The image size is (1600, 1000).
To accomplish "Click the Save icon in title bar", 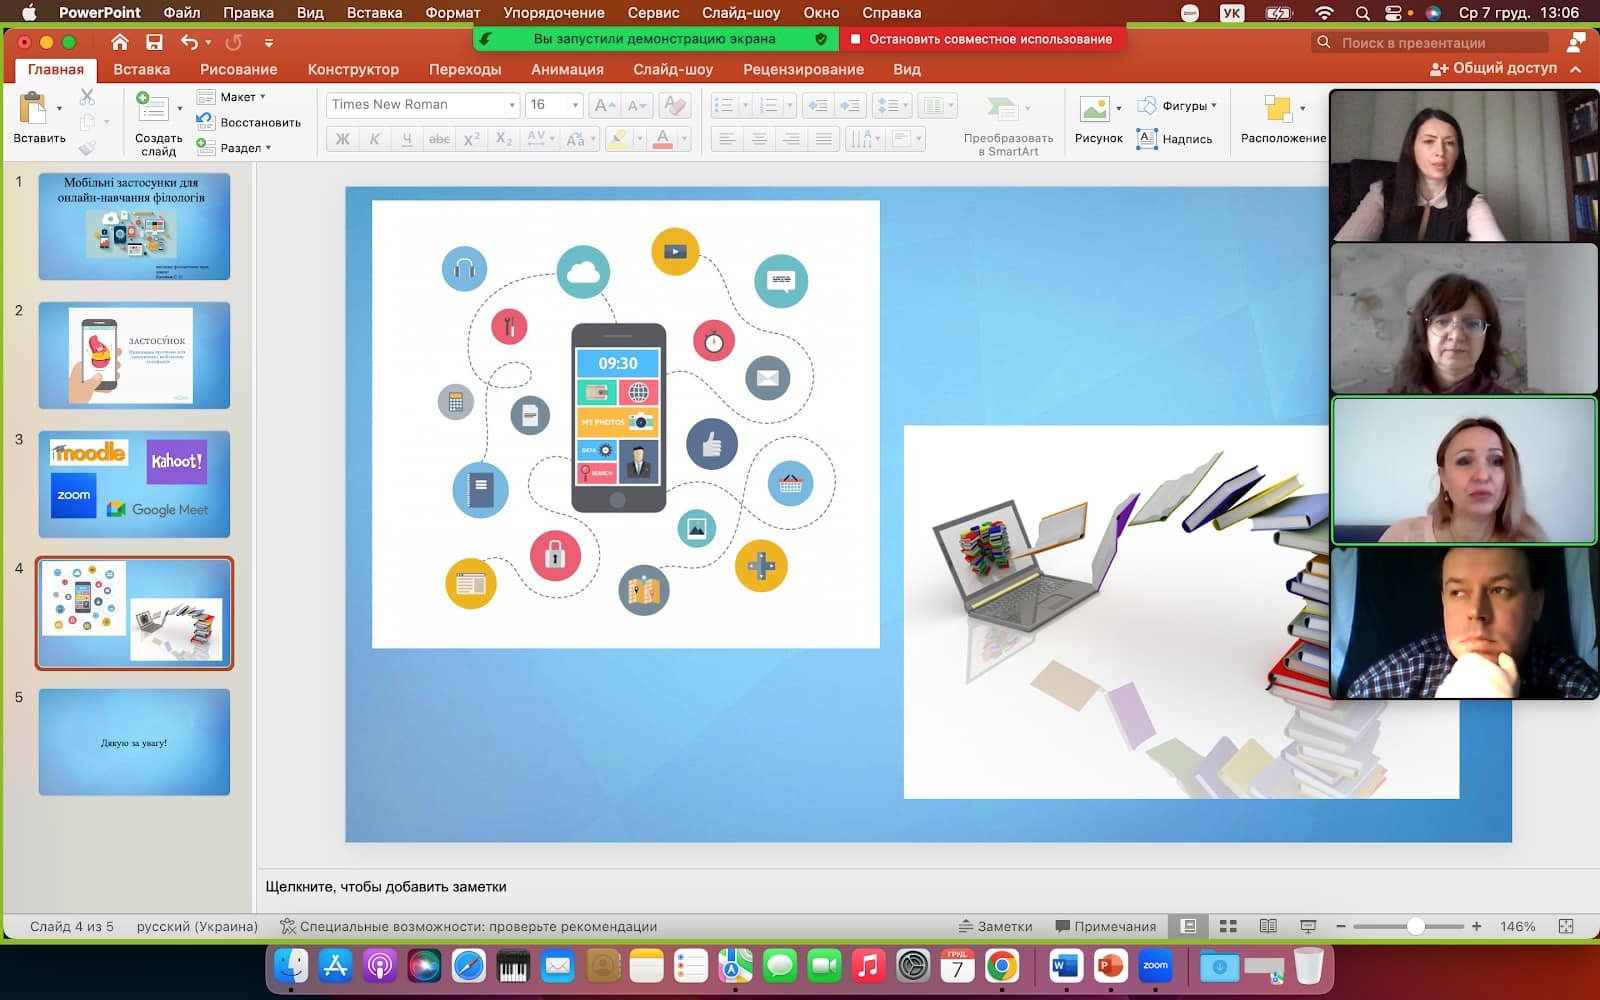I will (x=154, y=42).
